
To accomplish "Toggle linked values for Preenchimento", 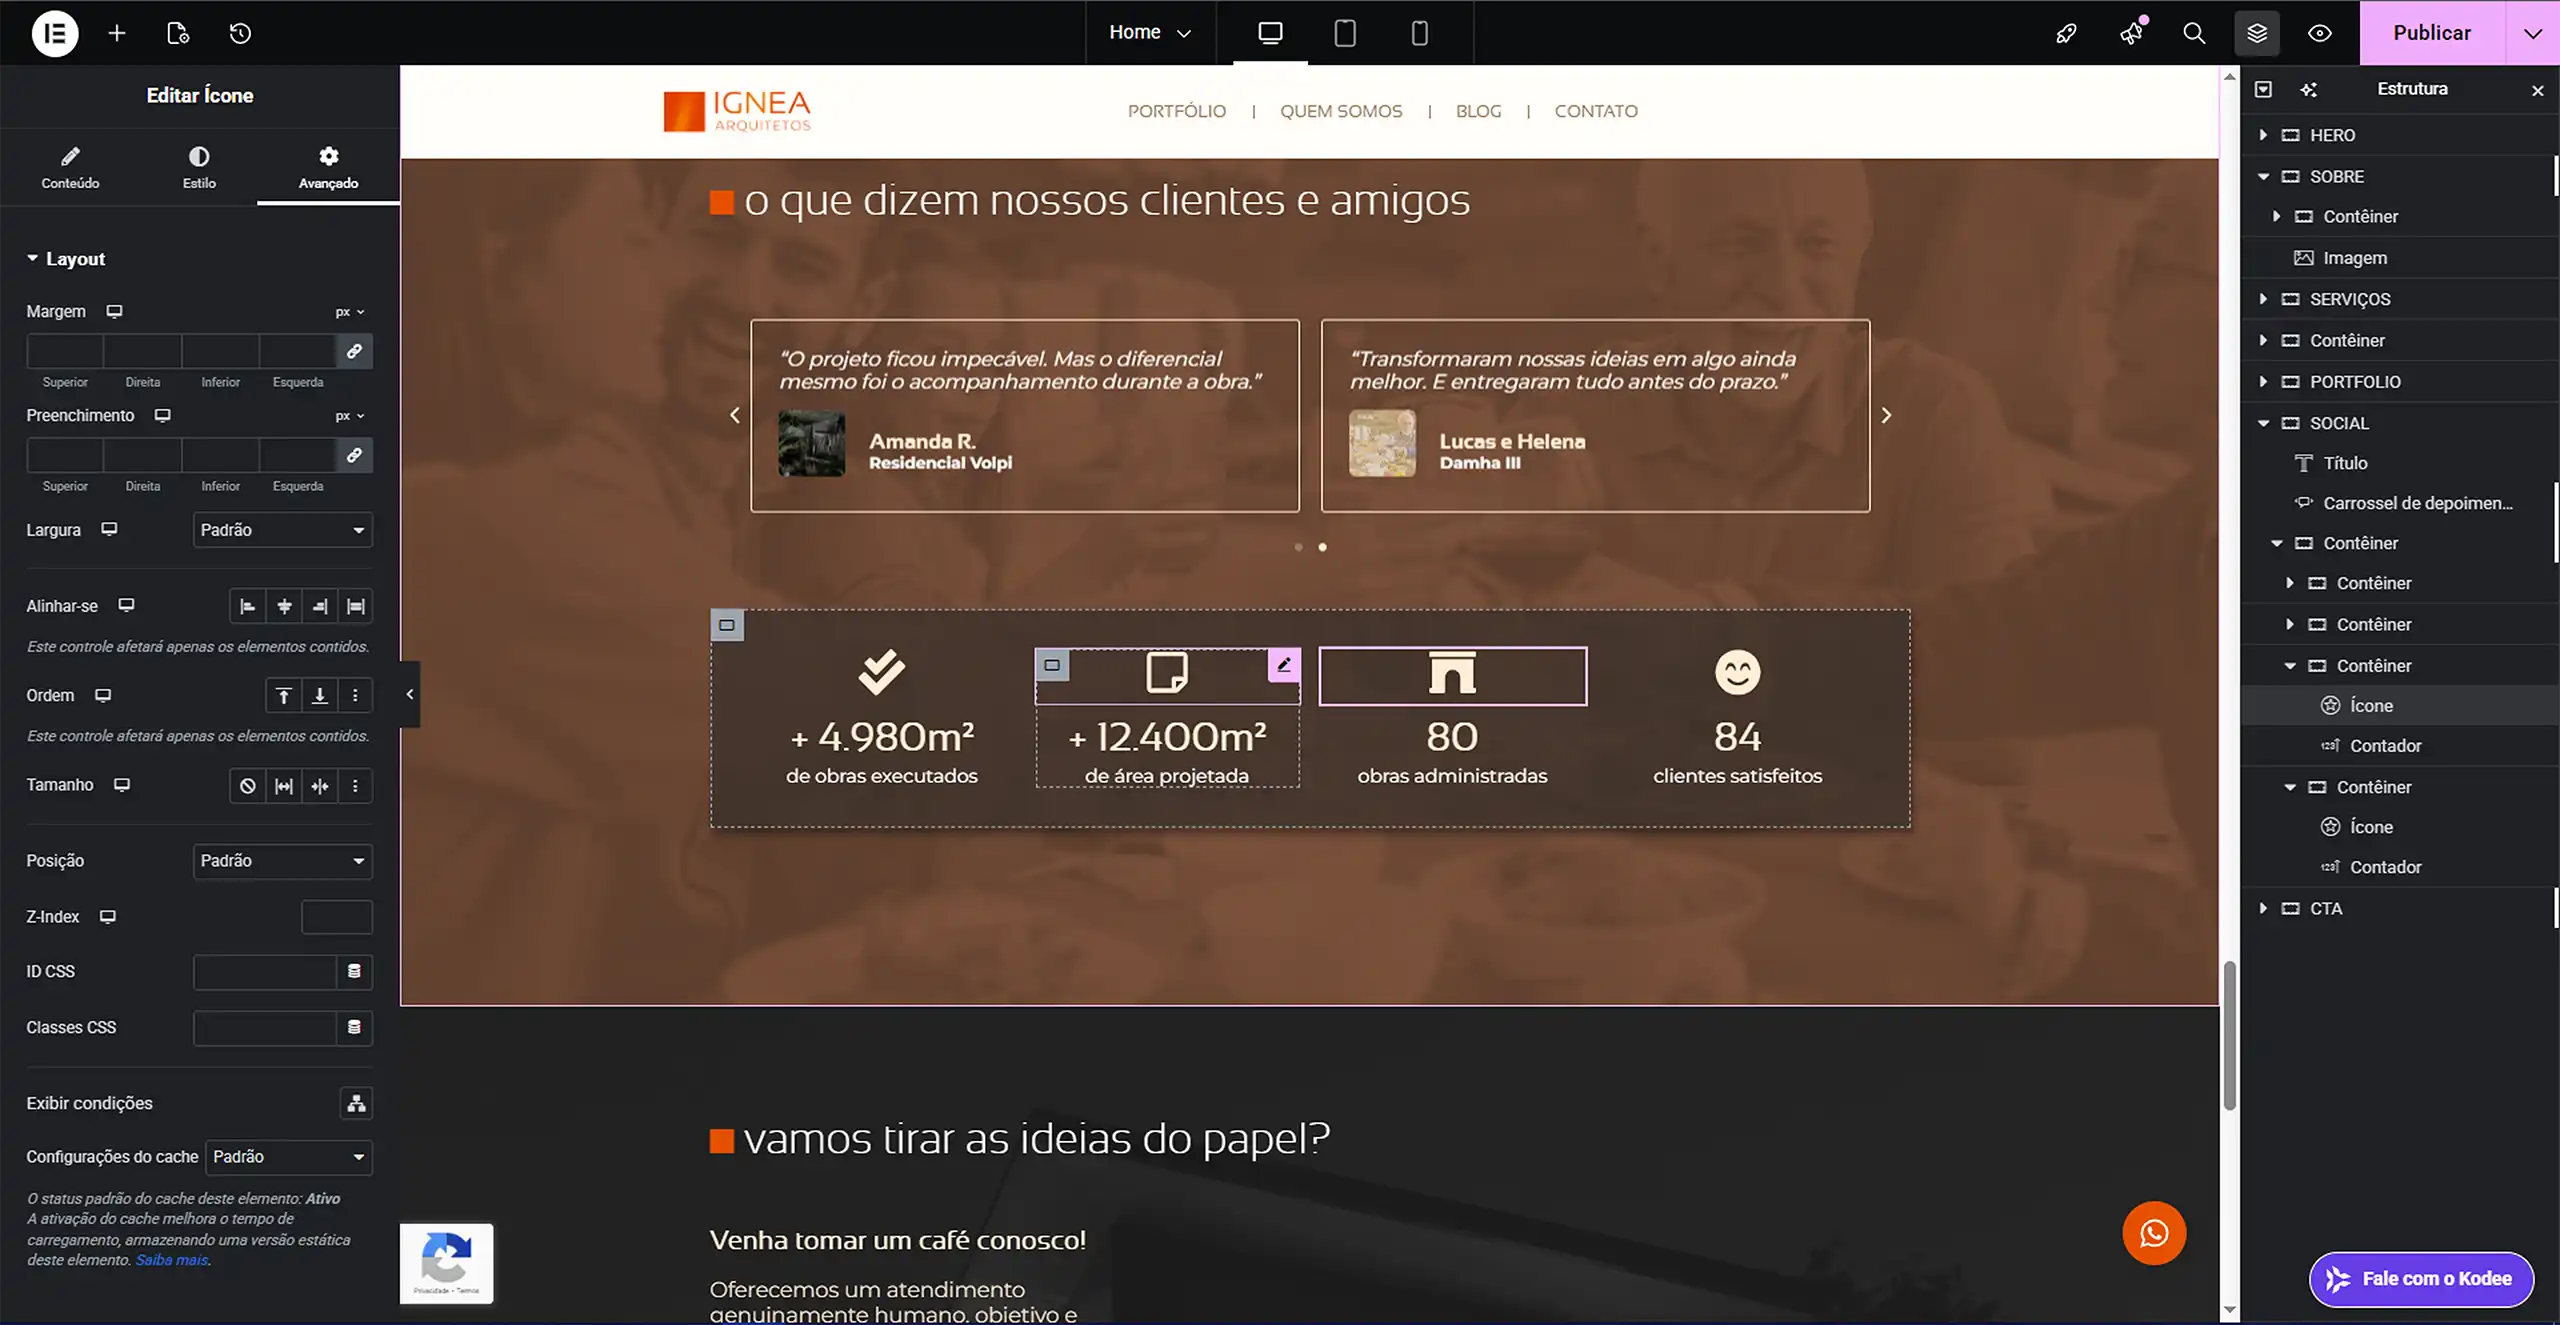I will tap(354, 455).
